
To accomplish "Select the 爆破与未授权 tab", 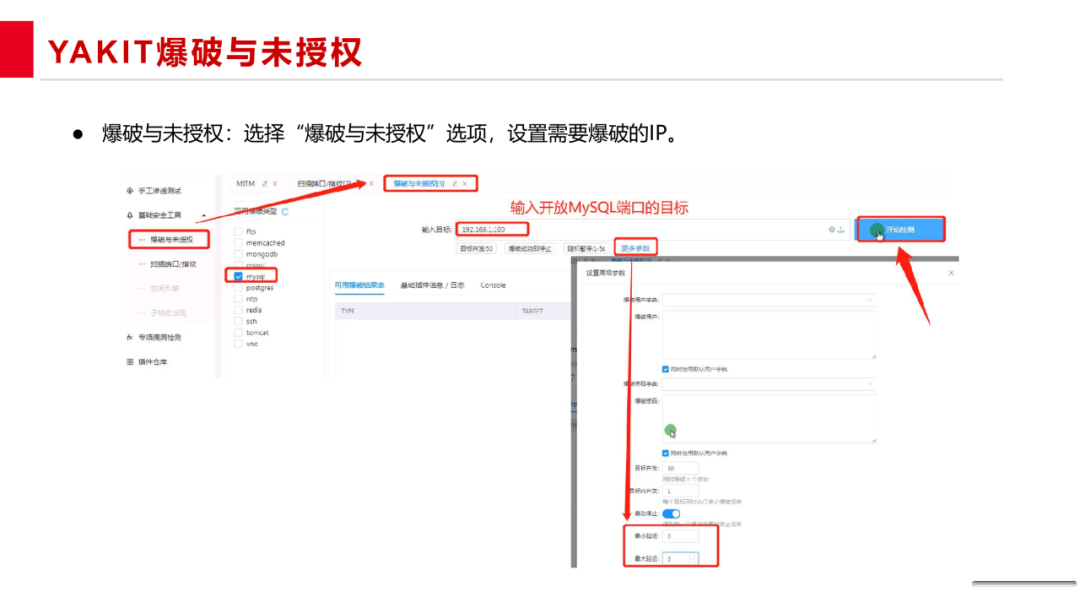I will (419, 184).
